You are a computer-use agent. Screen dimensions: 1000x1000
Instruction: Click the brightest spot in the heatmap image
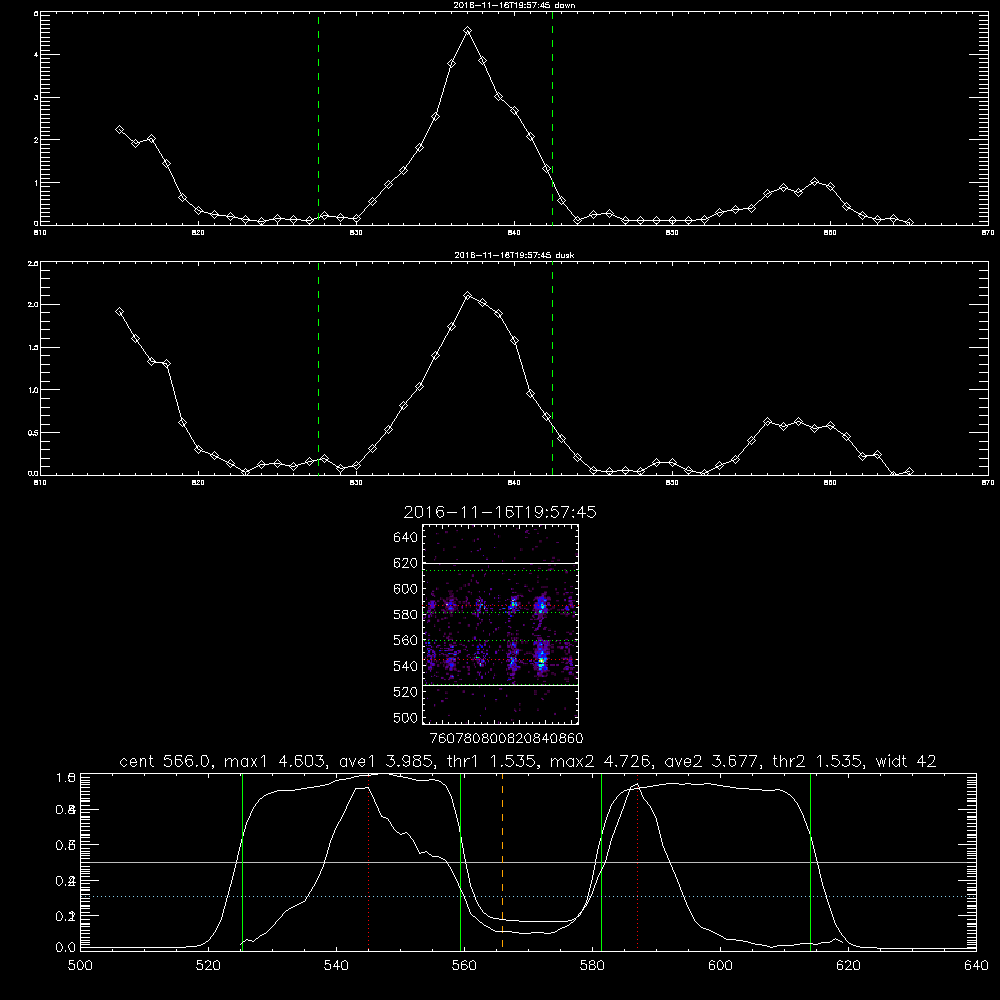coord(541,662)
